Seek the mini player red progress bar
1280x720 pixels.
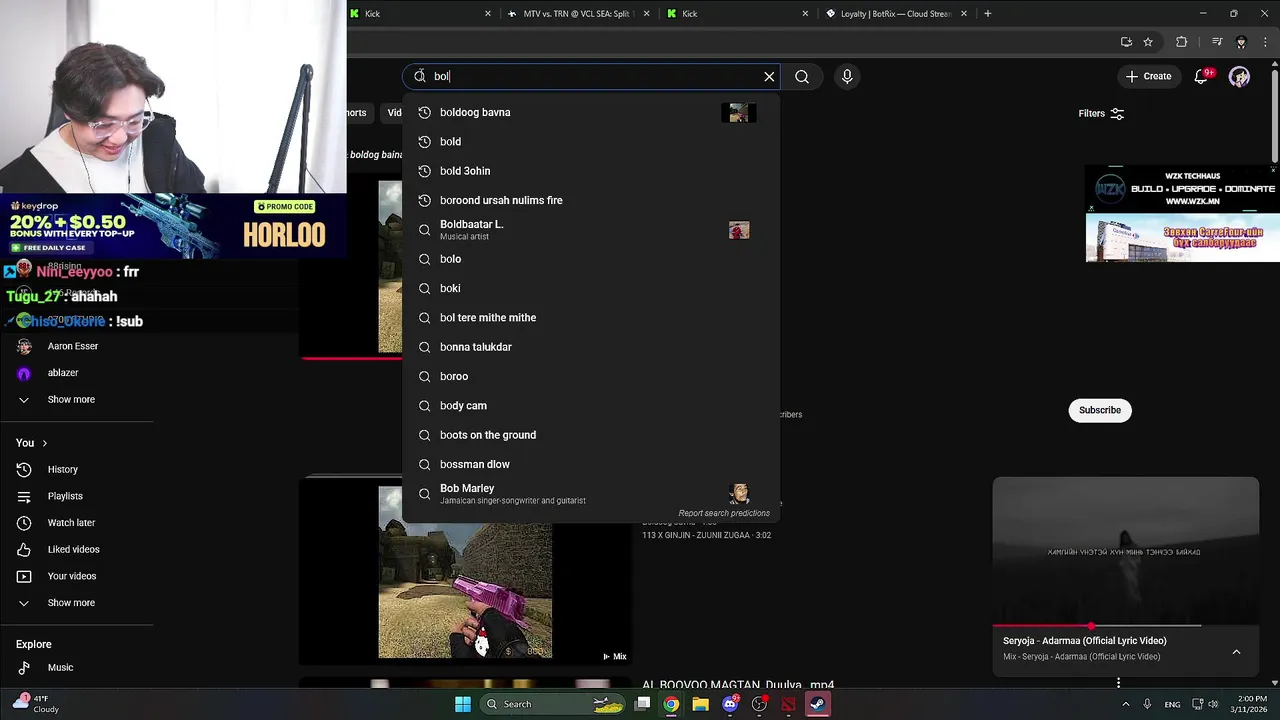pyautogui.click(x=1097, y=626)
